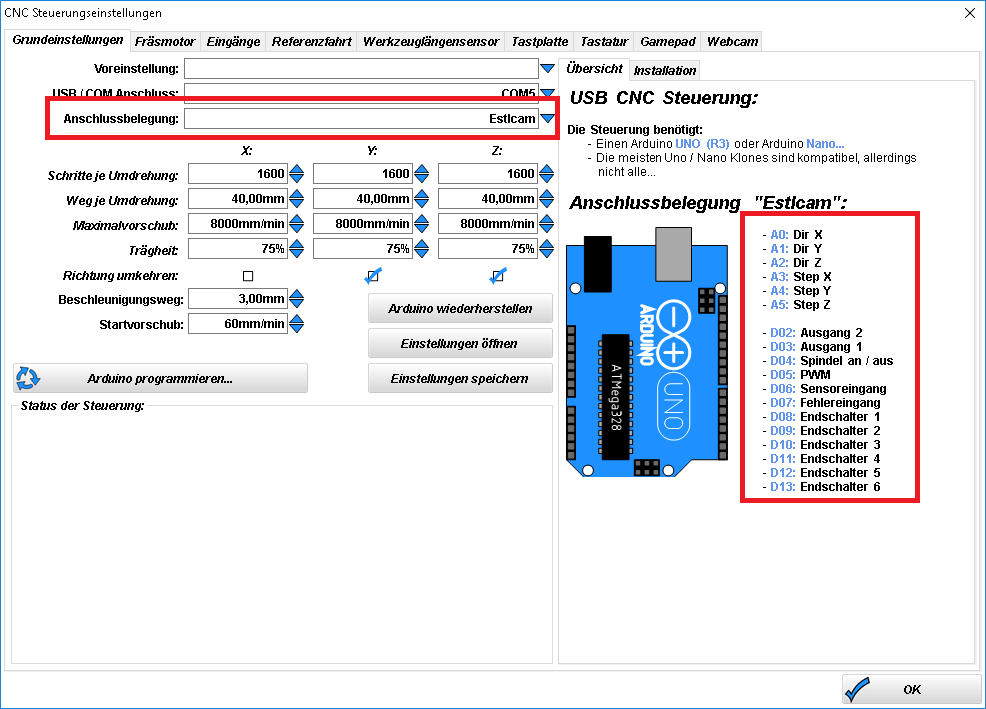Click the stepper arrows for Maximalvorschub Z
The image size is (986, 709).
[x=546, y=224]
